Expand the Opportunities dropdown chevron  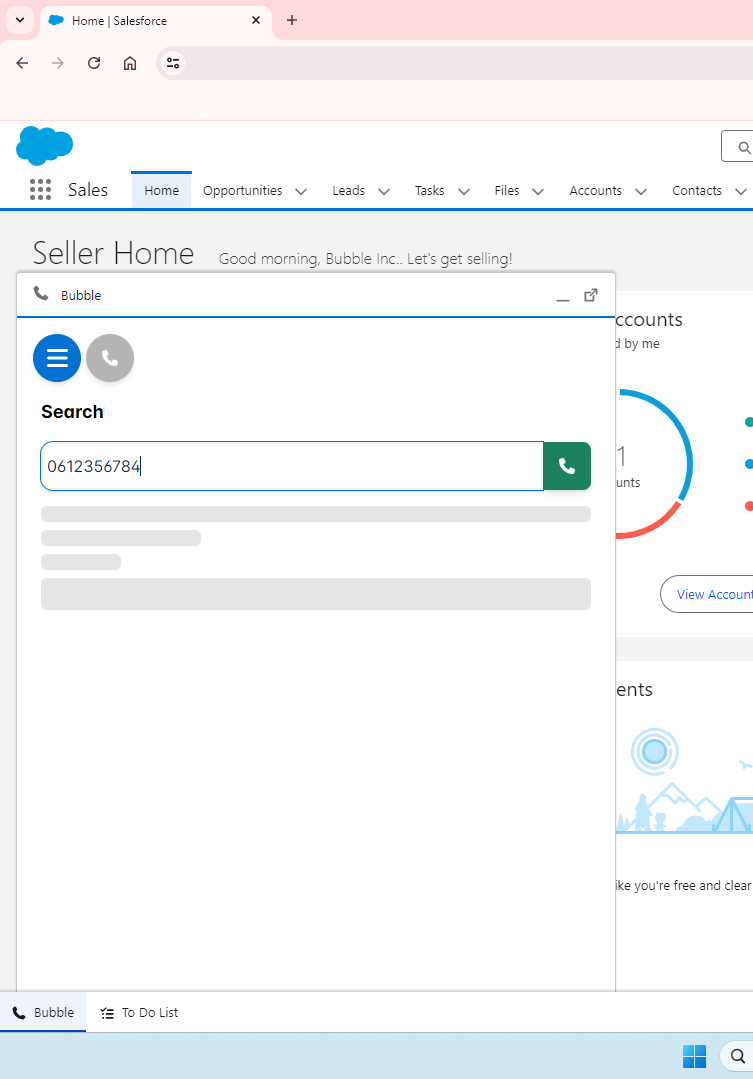(x=300, y=191)
